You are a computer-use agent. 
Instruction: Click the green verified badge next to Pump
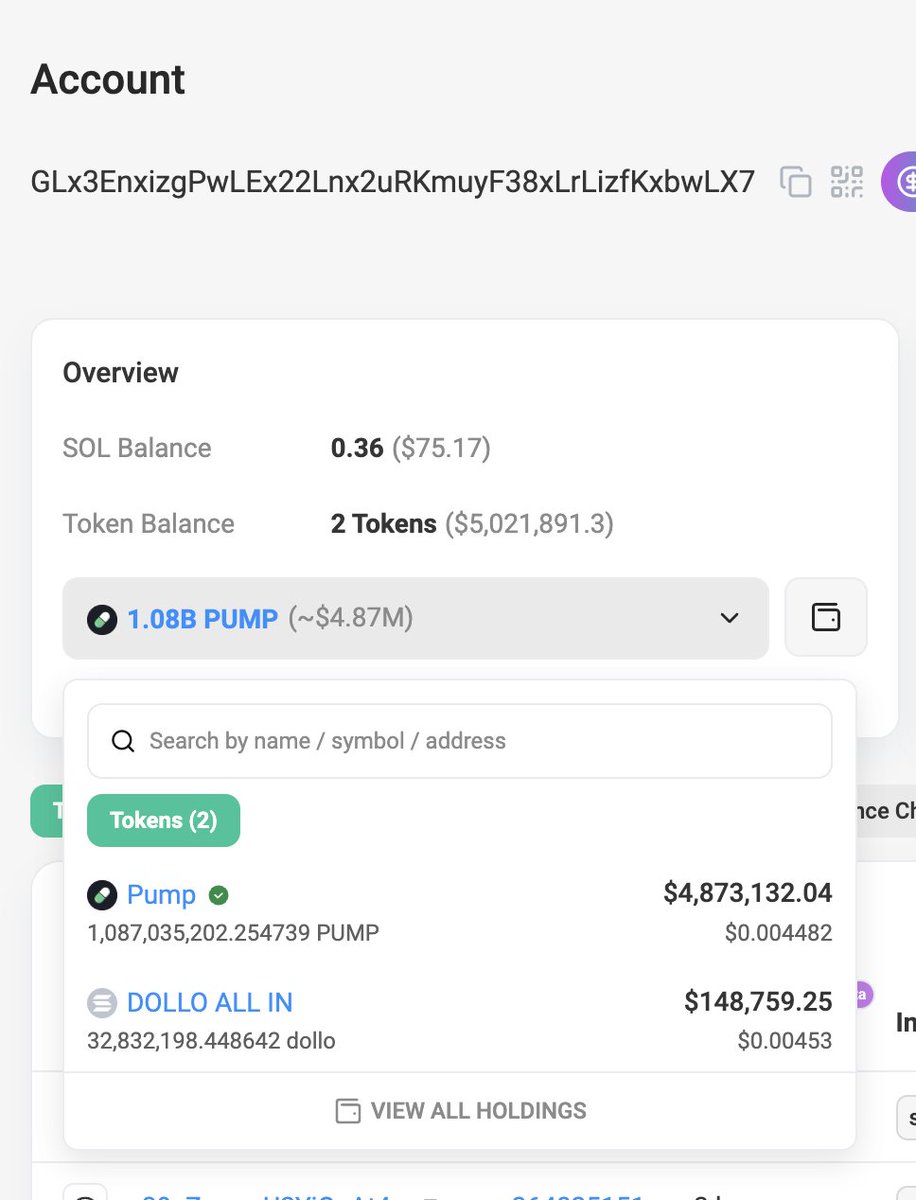click(218, 895)
